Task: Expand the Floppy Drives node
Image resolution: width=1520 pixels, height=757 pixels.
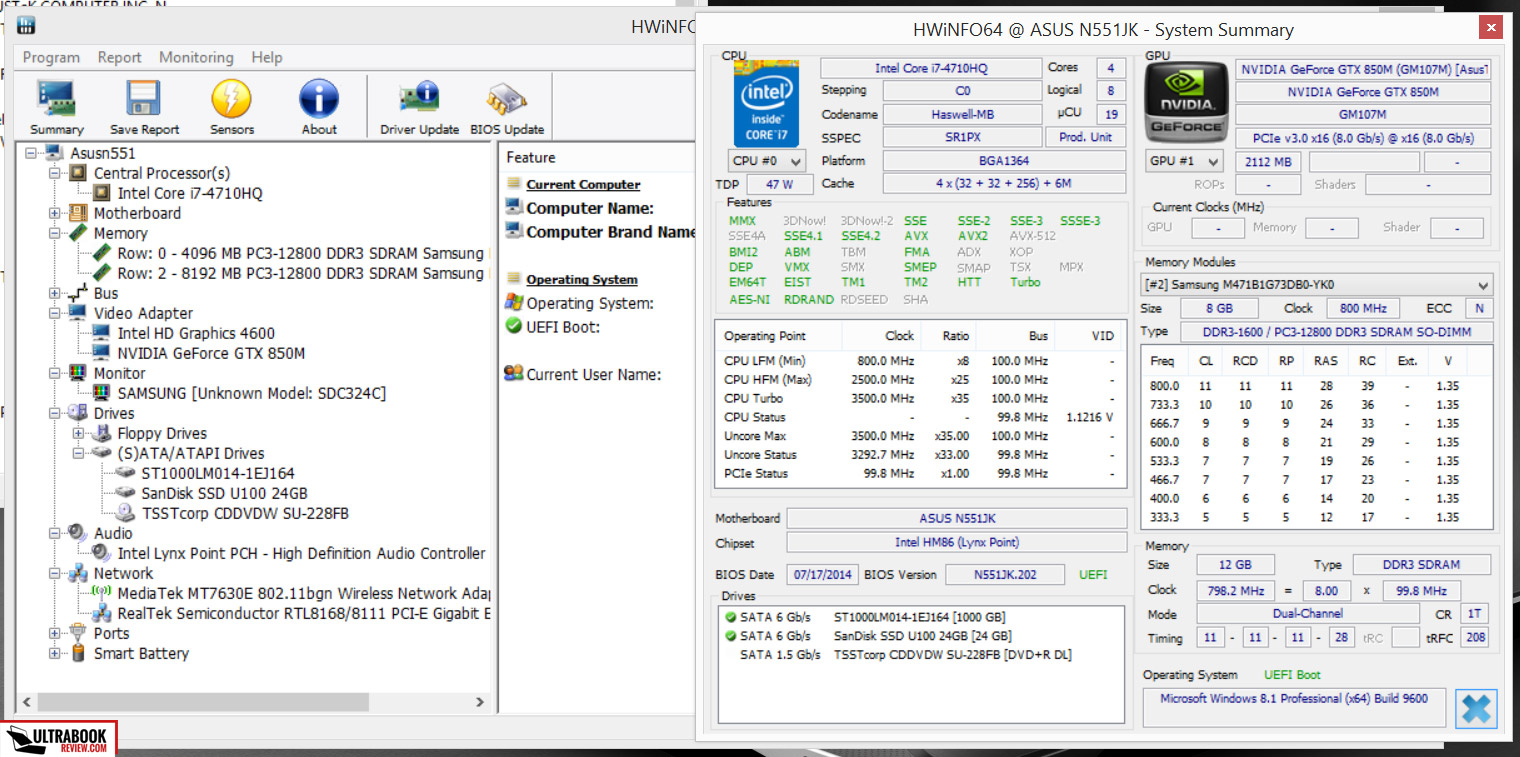Action: [79, 433]
